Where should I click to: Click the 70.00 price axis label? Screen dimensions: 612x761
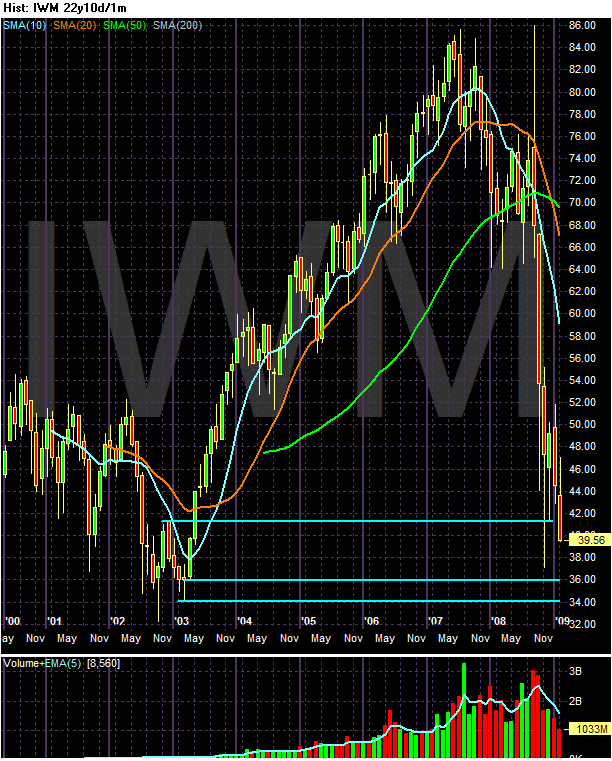[x=582, y=202]
